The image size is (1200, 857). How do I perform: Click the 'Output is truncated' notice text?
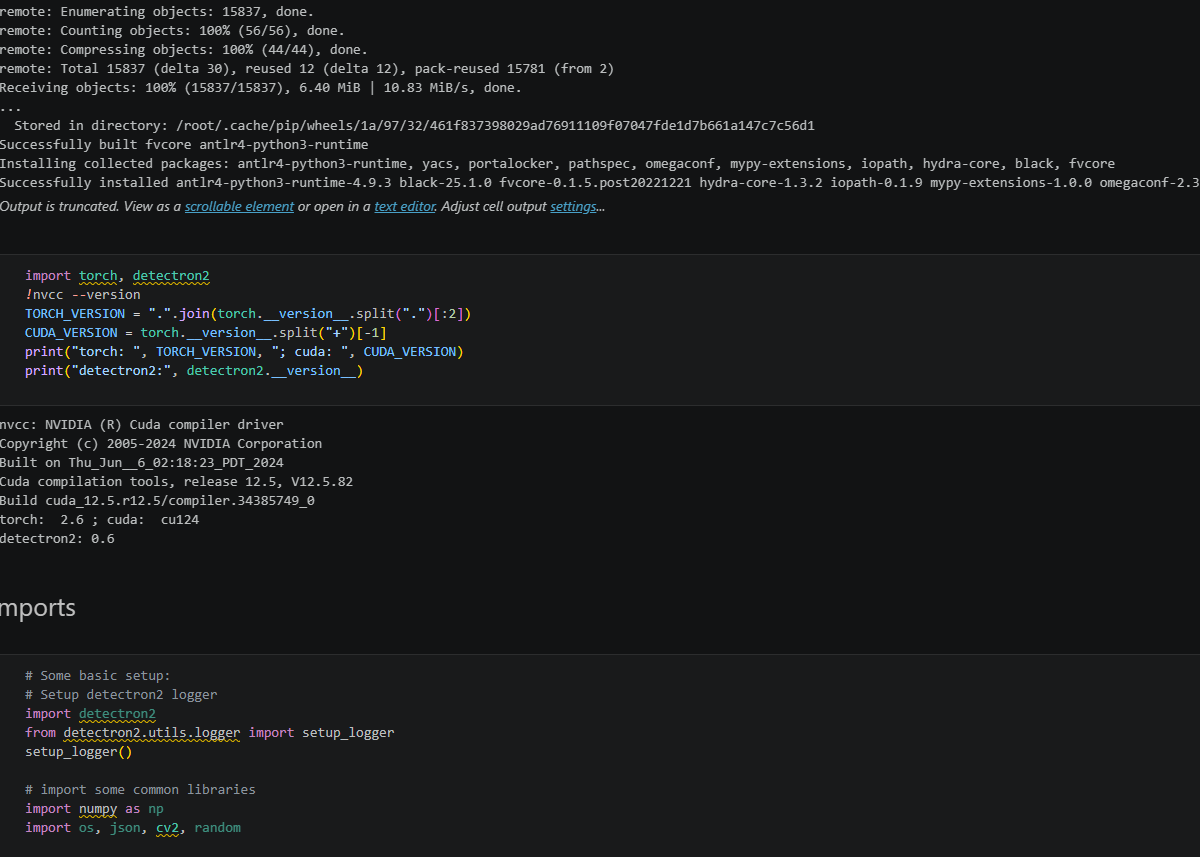click(x=302, y=206)
